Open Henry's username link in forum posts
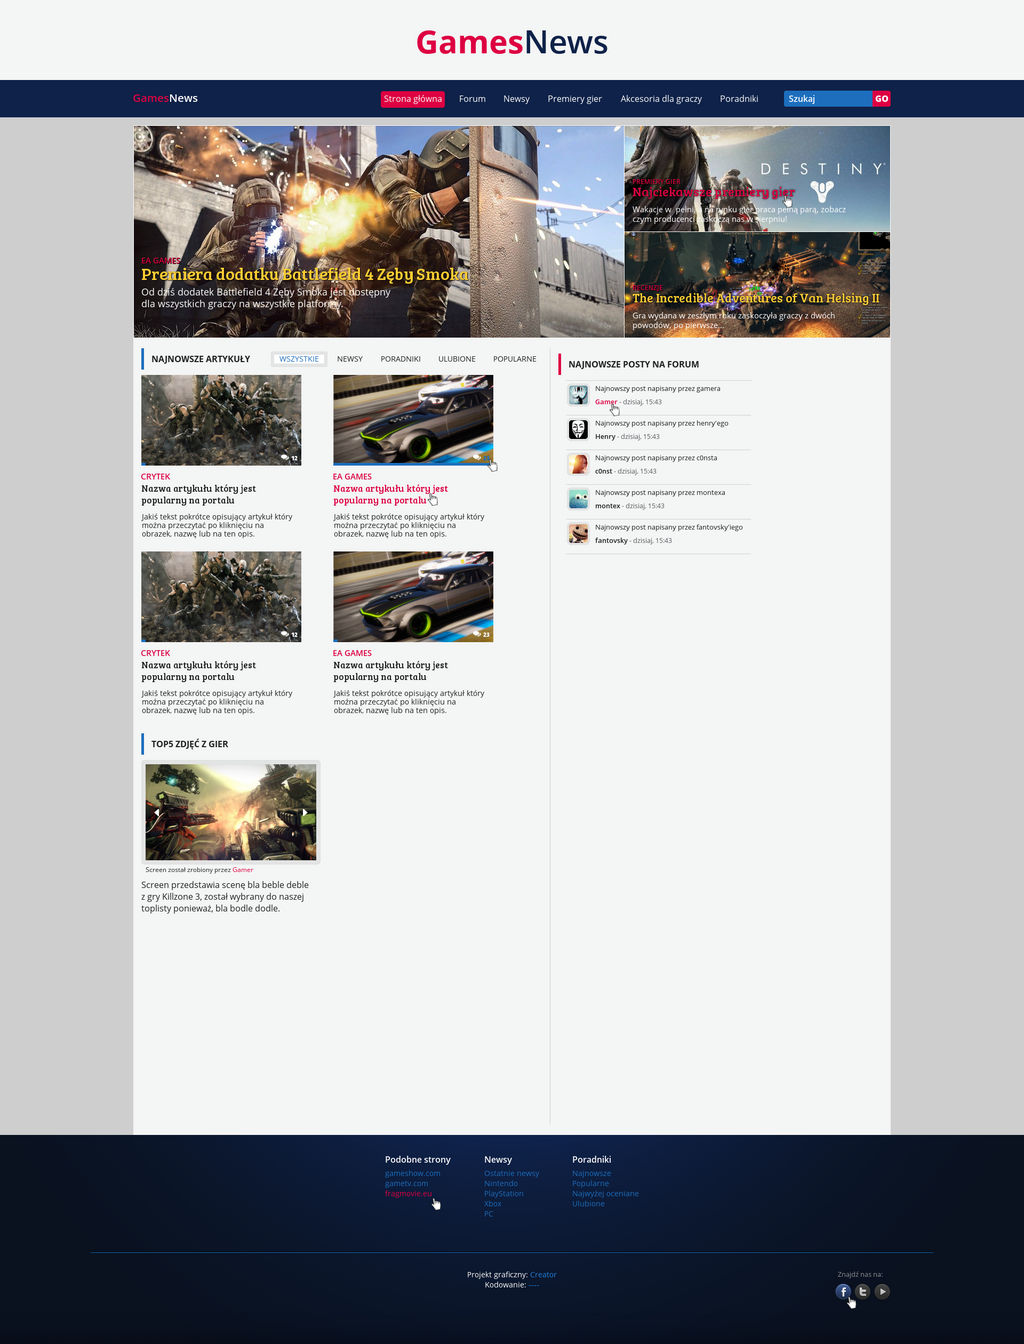 (x=605, y=437)
